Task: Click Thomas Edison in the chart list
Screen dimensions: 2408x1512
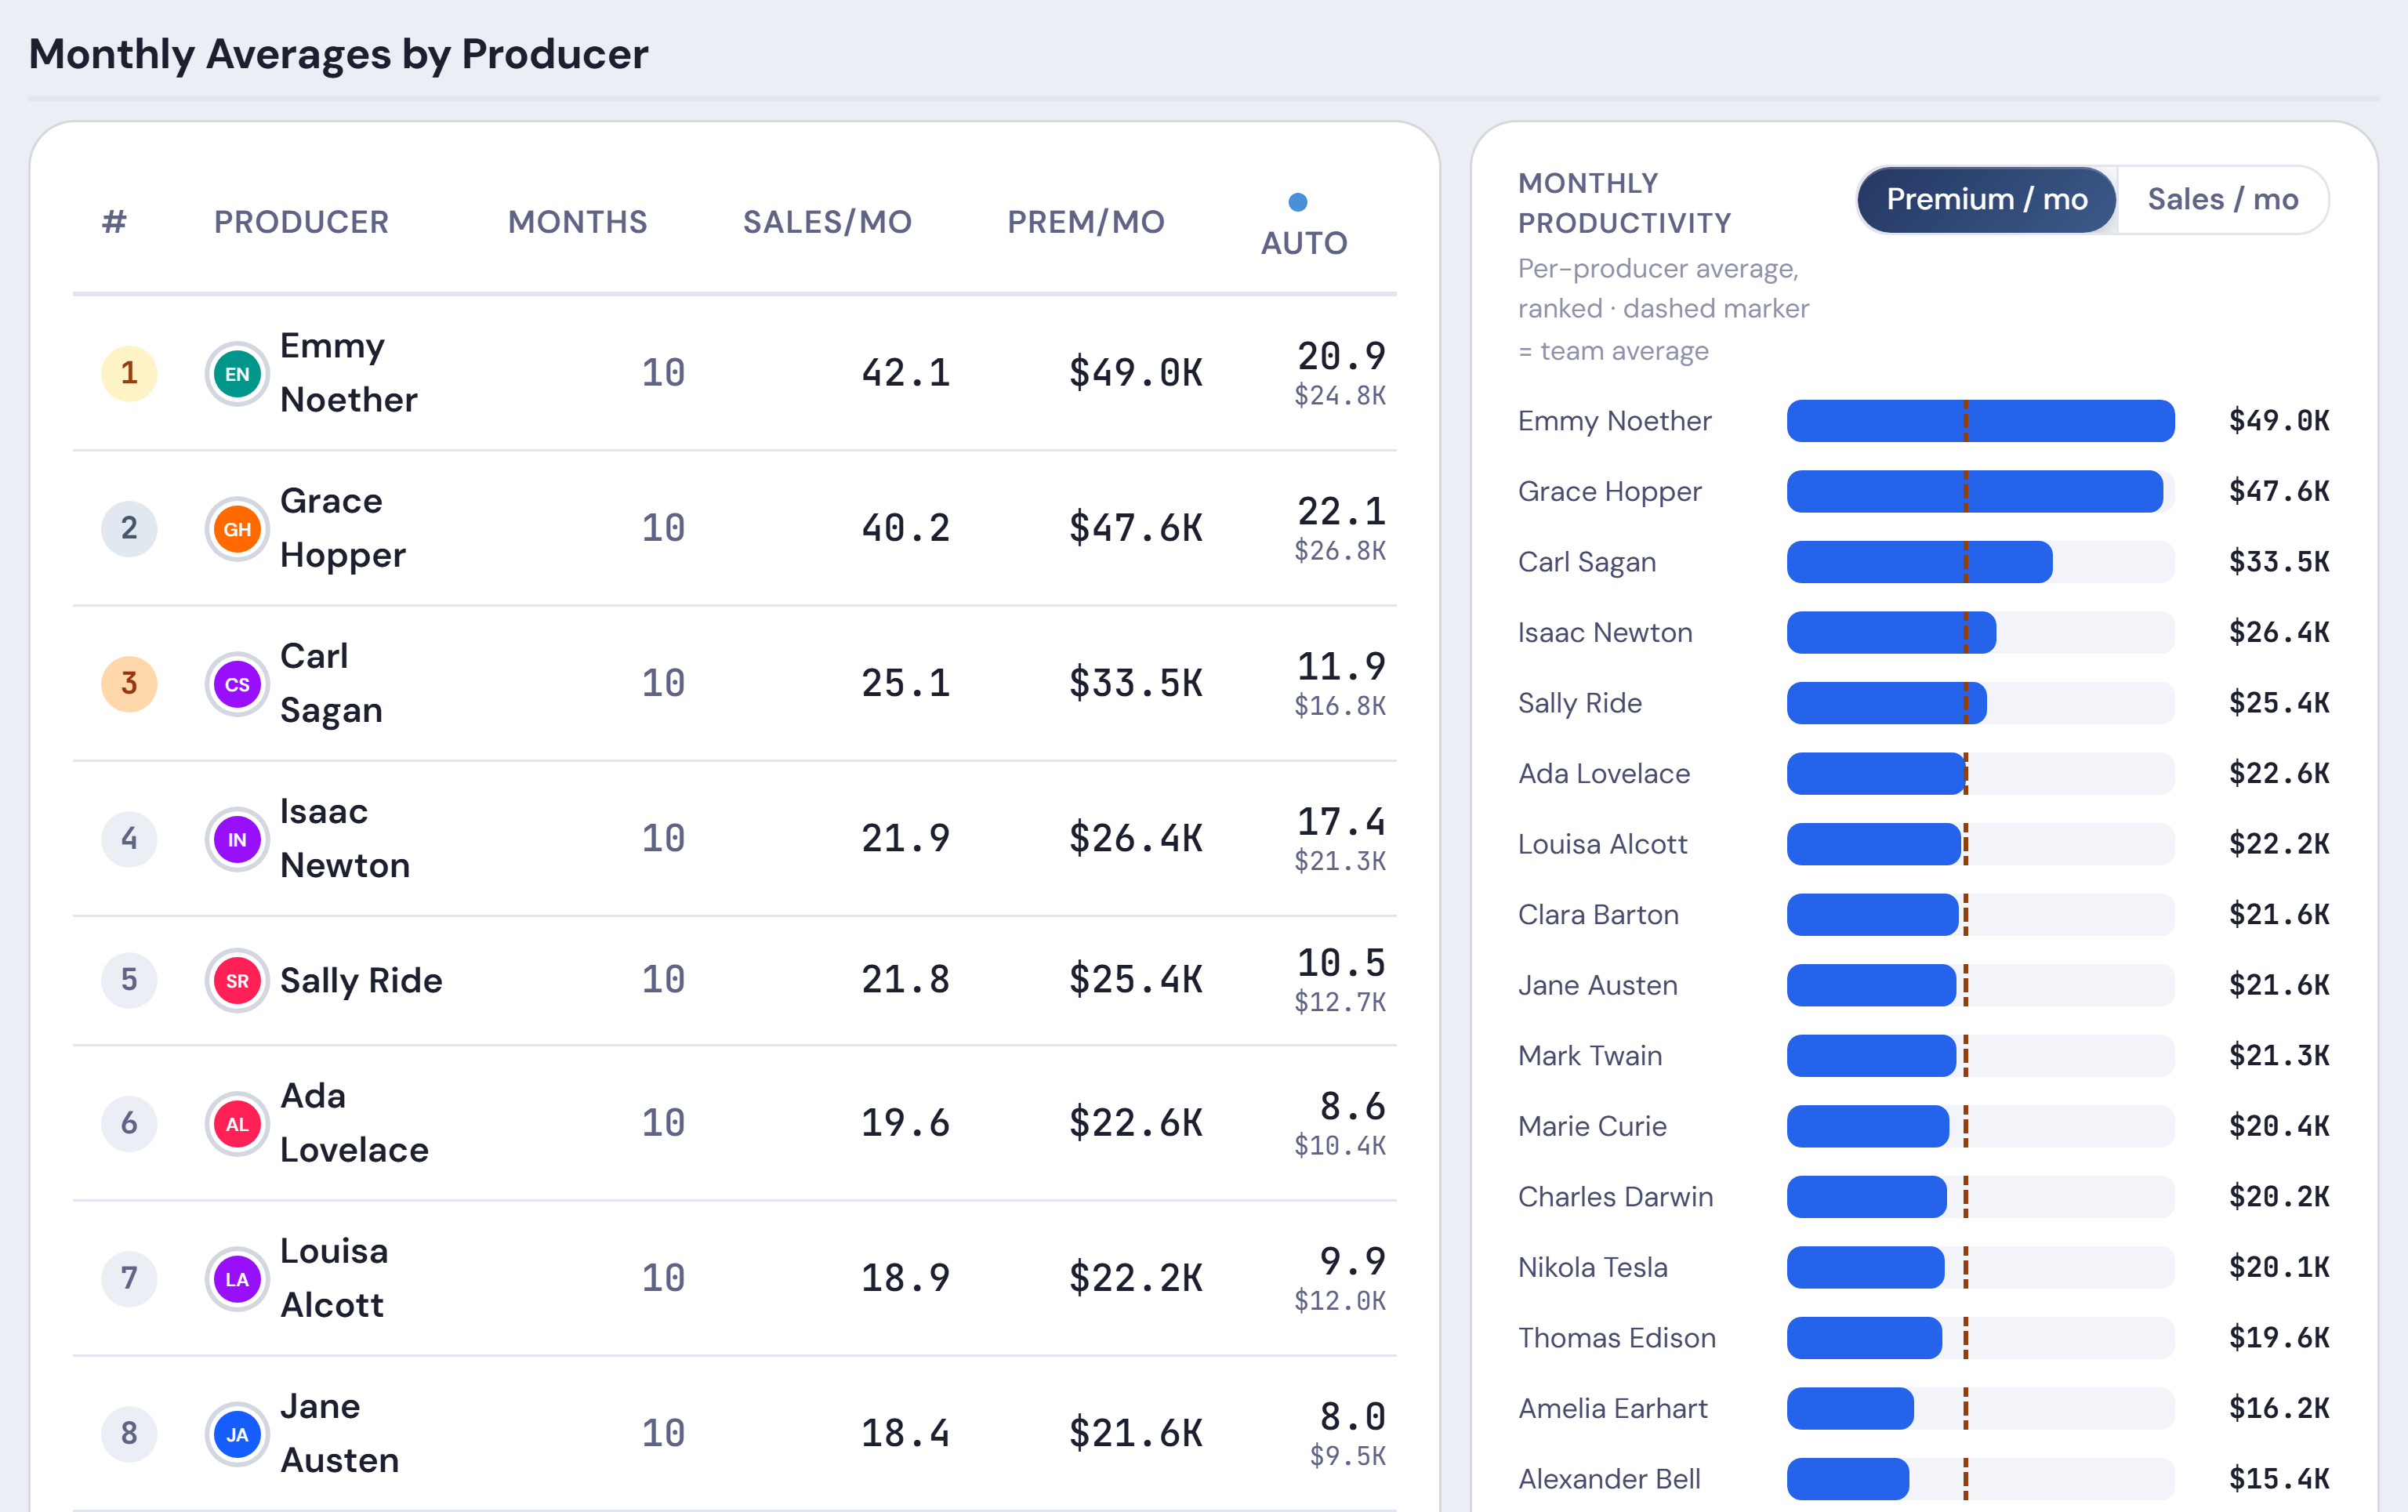Action: 1617,1338
